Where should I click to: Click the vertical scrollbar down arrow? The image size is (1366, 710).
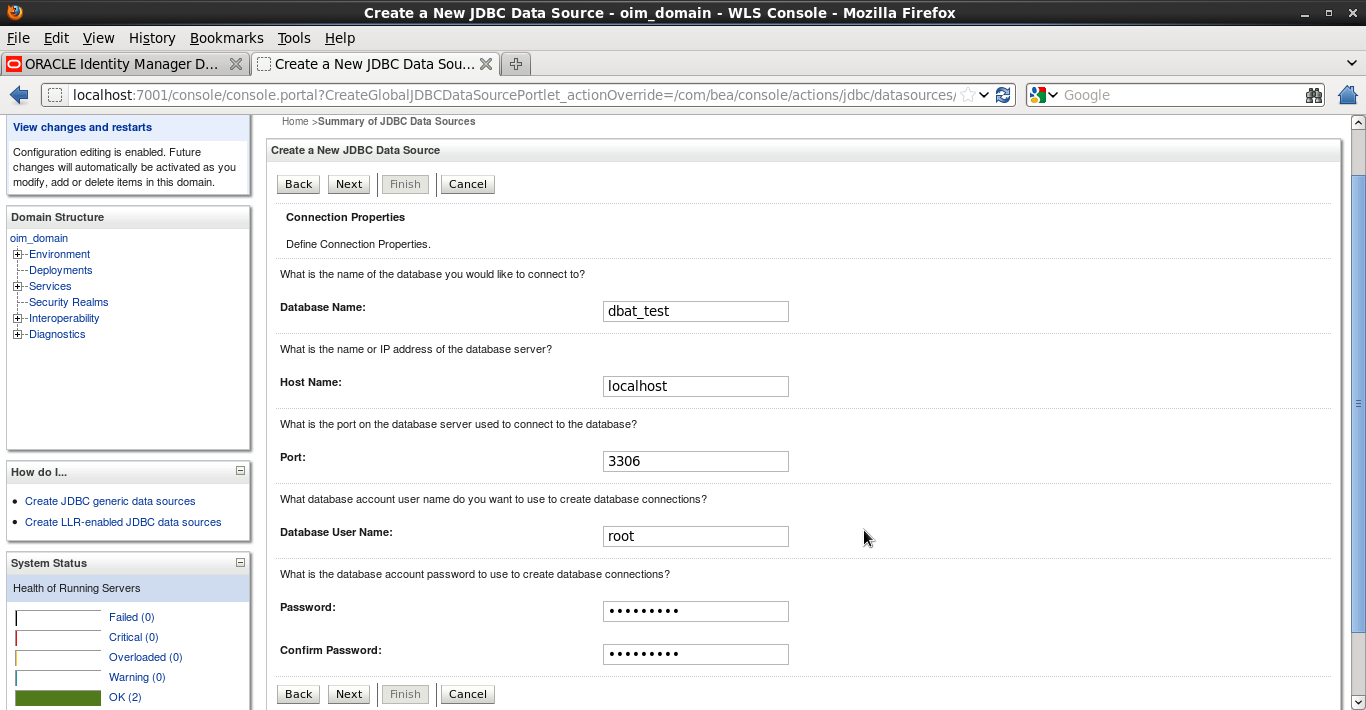pos(1358,702)
